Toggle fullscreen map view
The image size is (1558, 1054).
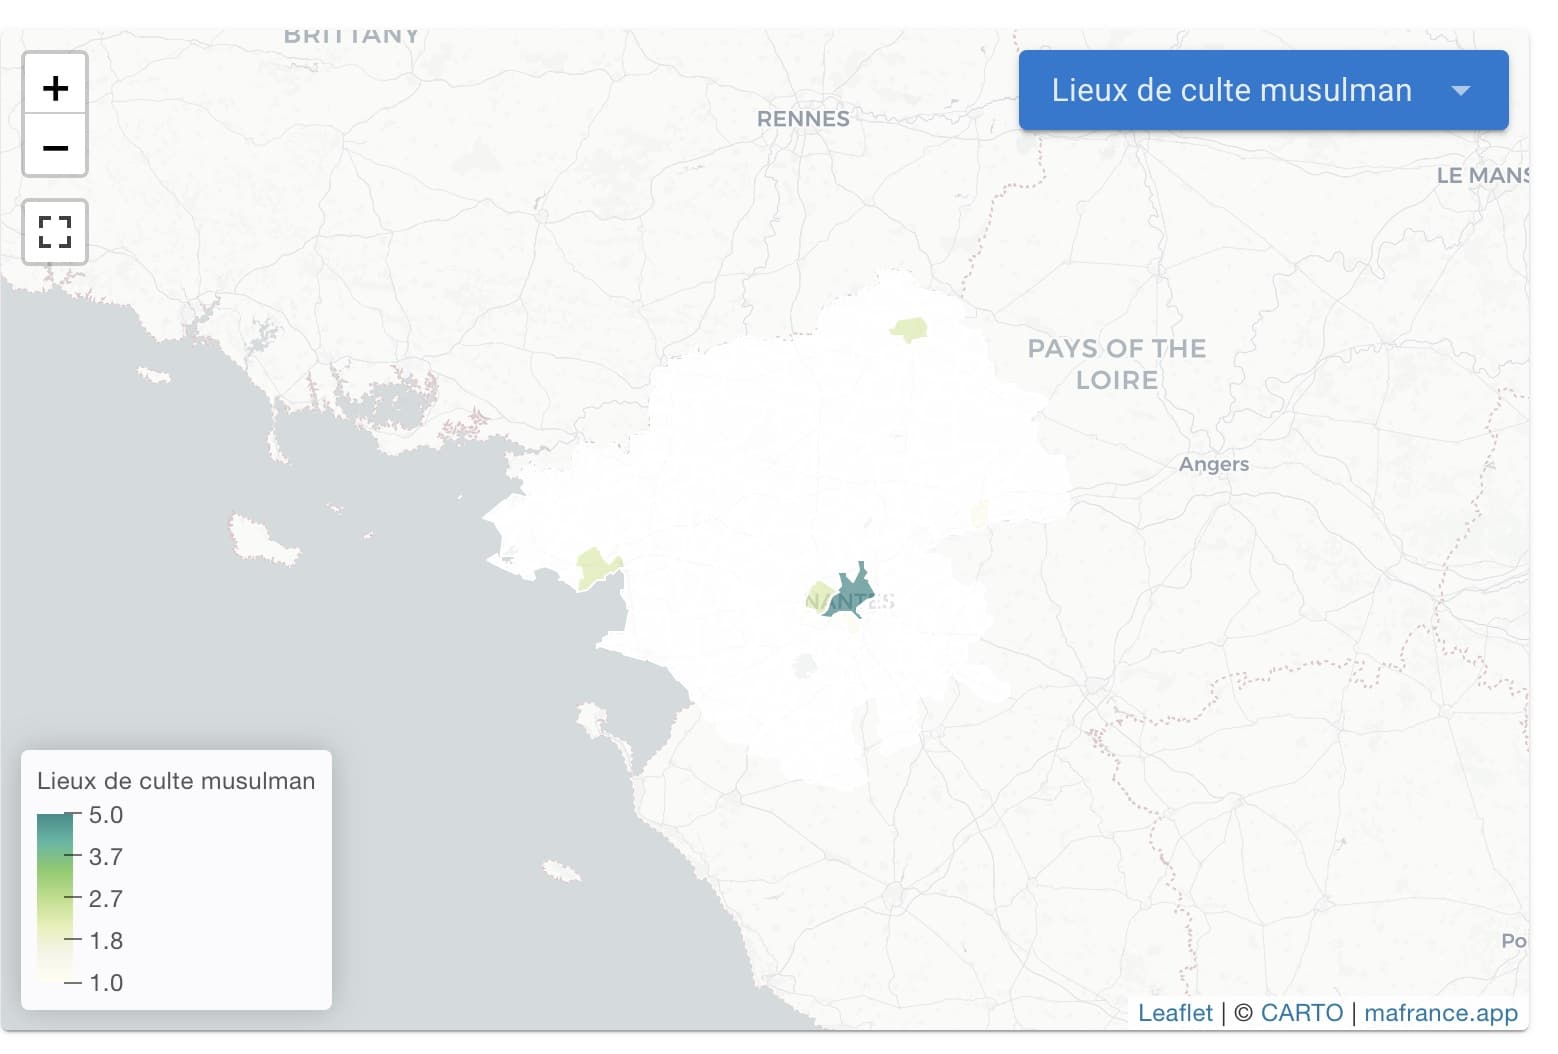click(x=55, y=232)
